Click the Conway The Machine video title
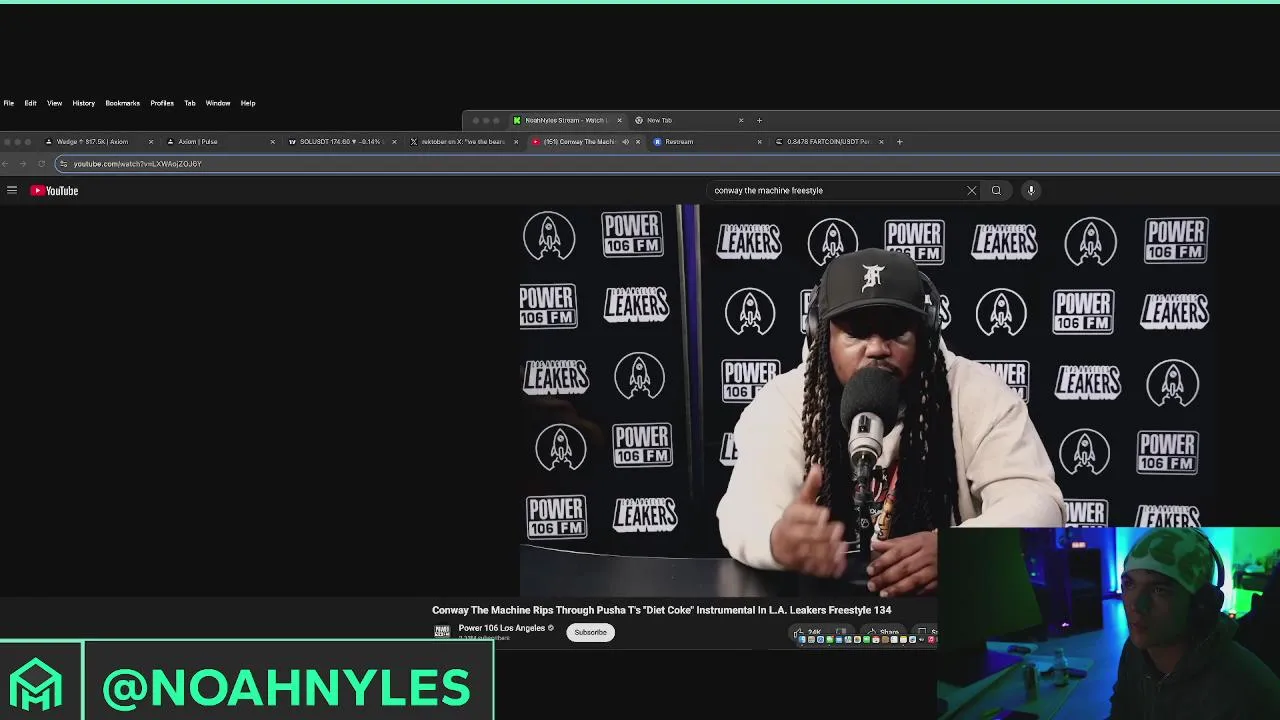The height and width of the screenshot is (720, 1280). pos(661,610)
